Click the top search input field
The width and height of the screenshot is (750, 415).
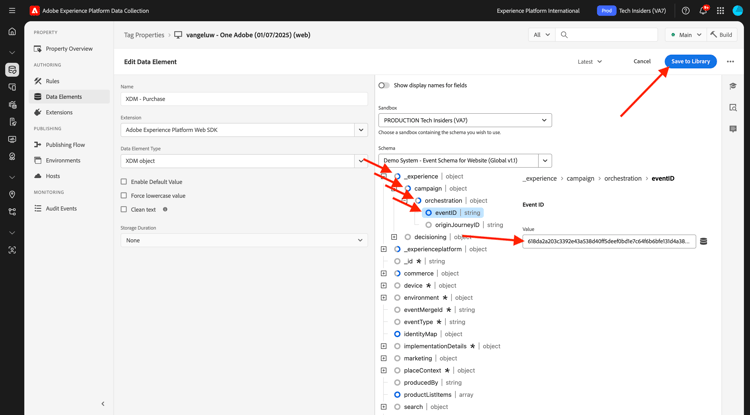[x=606, y=35]
